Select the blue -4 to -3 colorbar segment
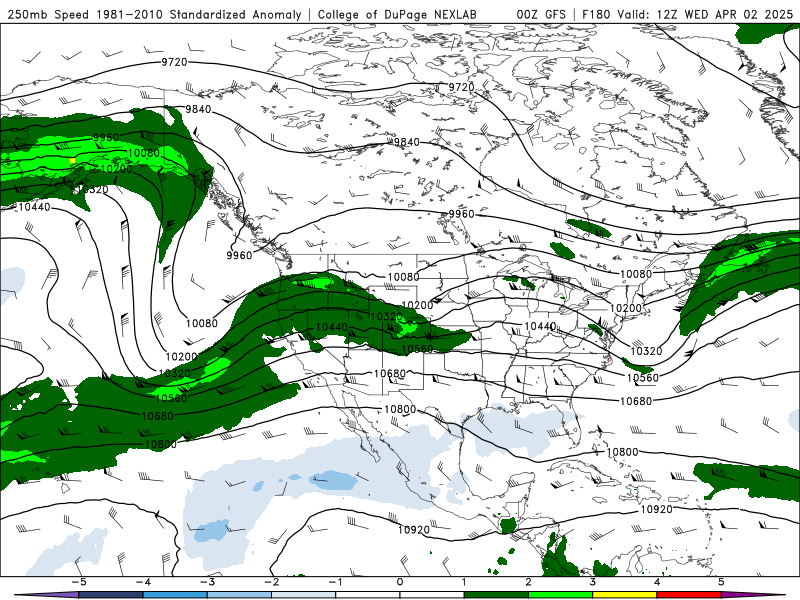 pyautogui.click(x=175, y=595)
